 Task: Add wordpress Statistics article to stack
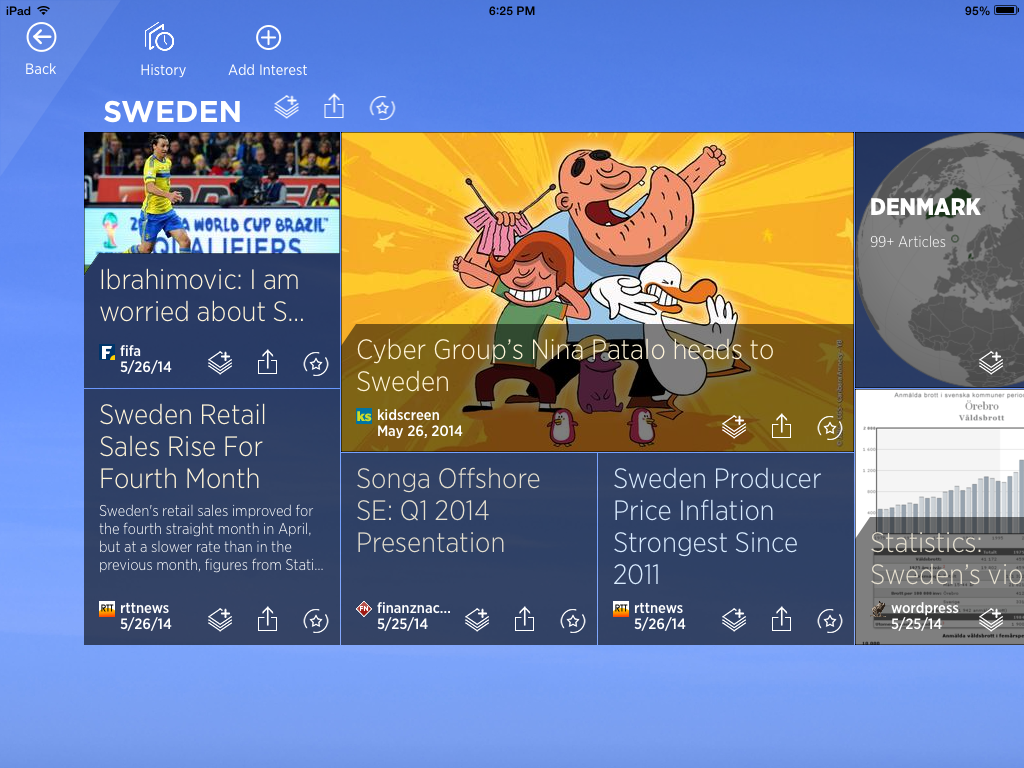pos(991,620)
